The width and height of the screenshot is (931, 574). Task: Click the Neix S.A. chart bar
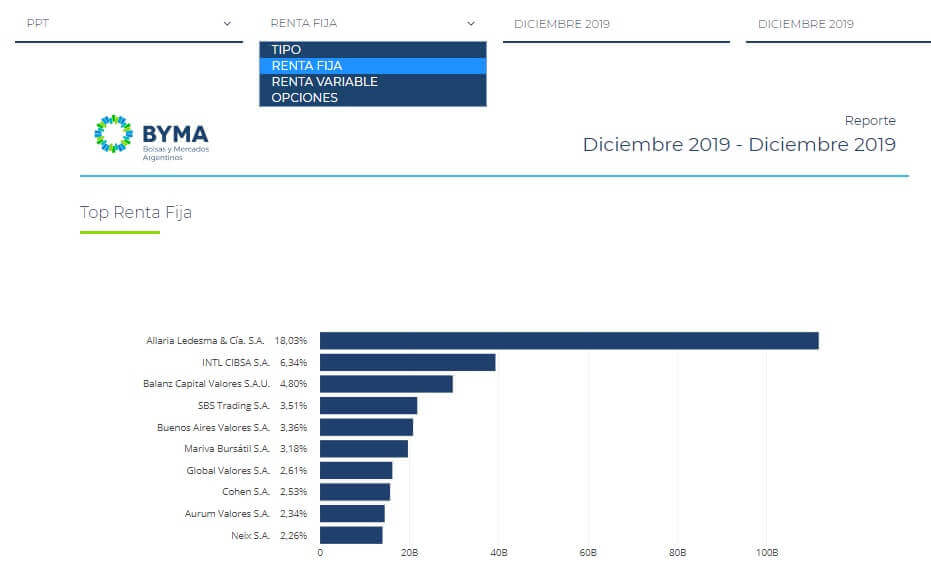tap(351, 535)
